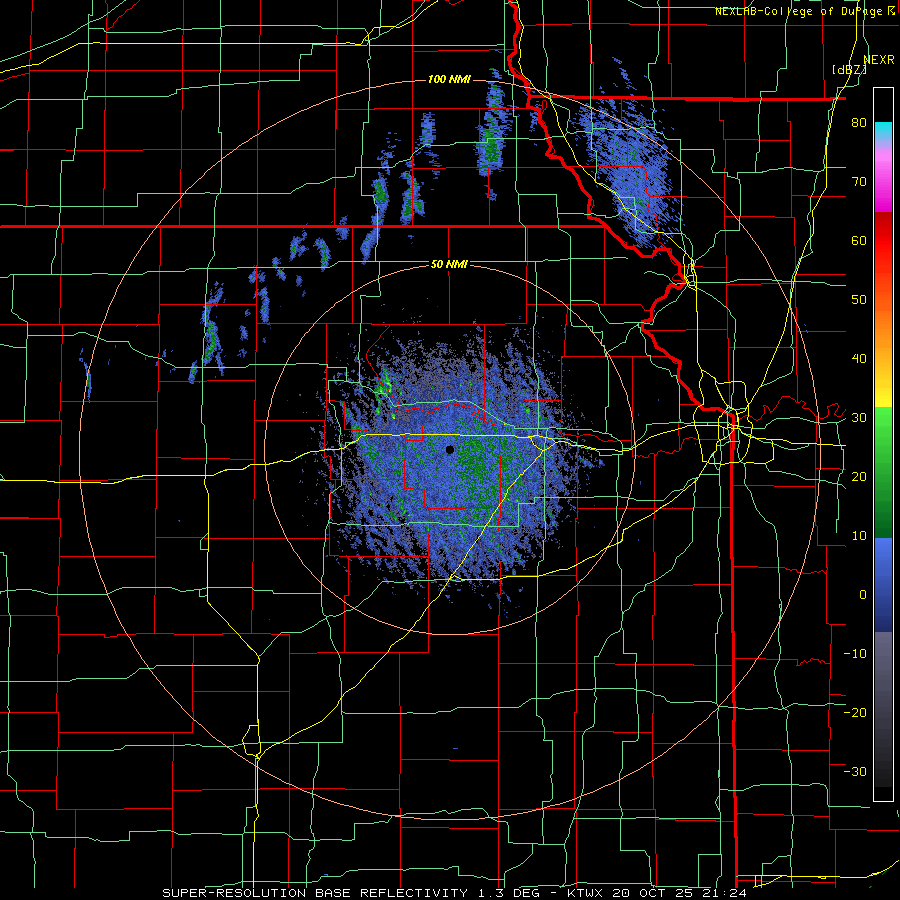Click the 20 dBZ scale value

(859, 477)
